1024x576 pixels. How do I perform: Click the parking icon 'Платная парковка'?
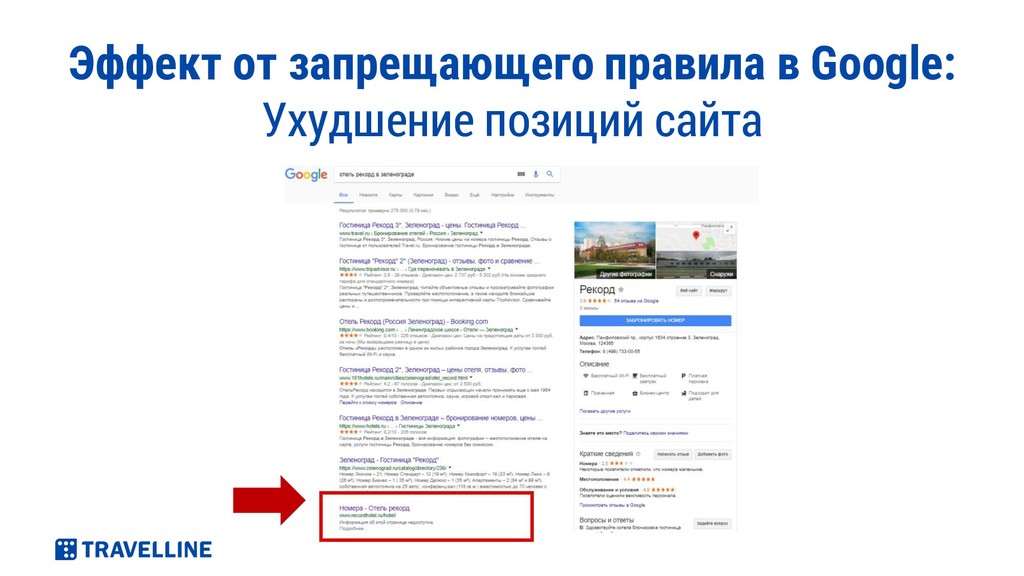click(683, 376)
